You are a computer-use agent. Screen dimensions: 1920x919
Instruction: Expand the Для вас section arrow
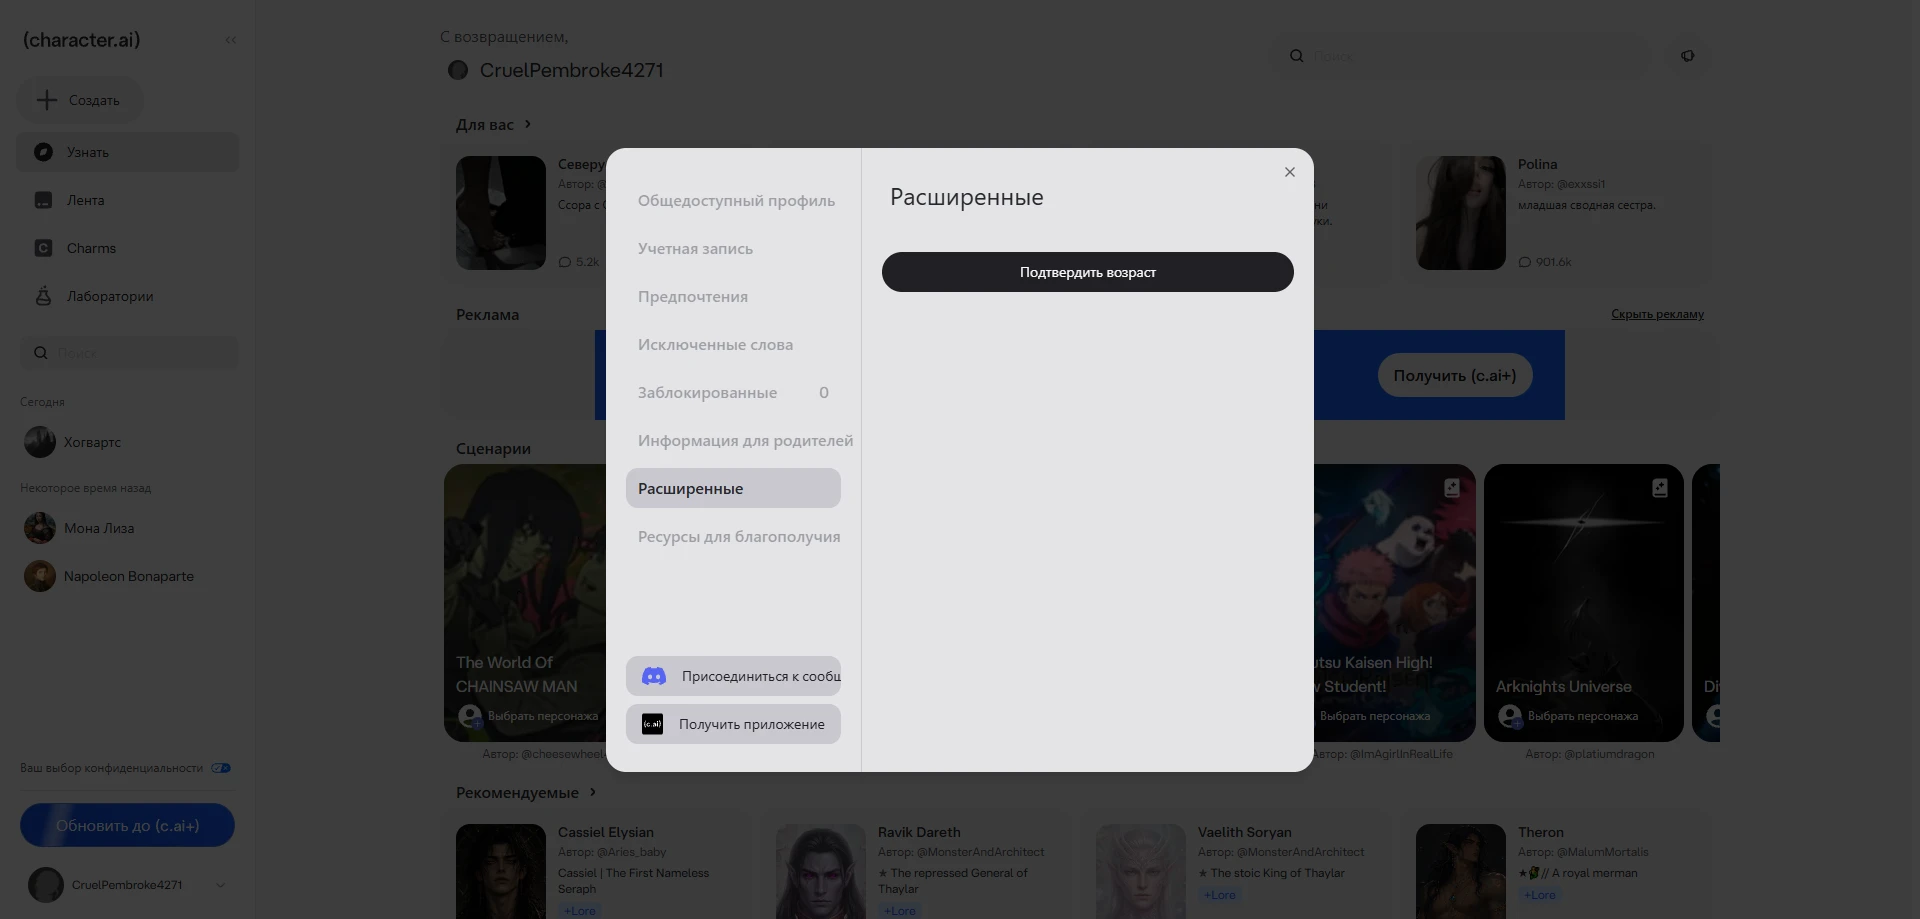[528, 124]
